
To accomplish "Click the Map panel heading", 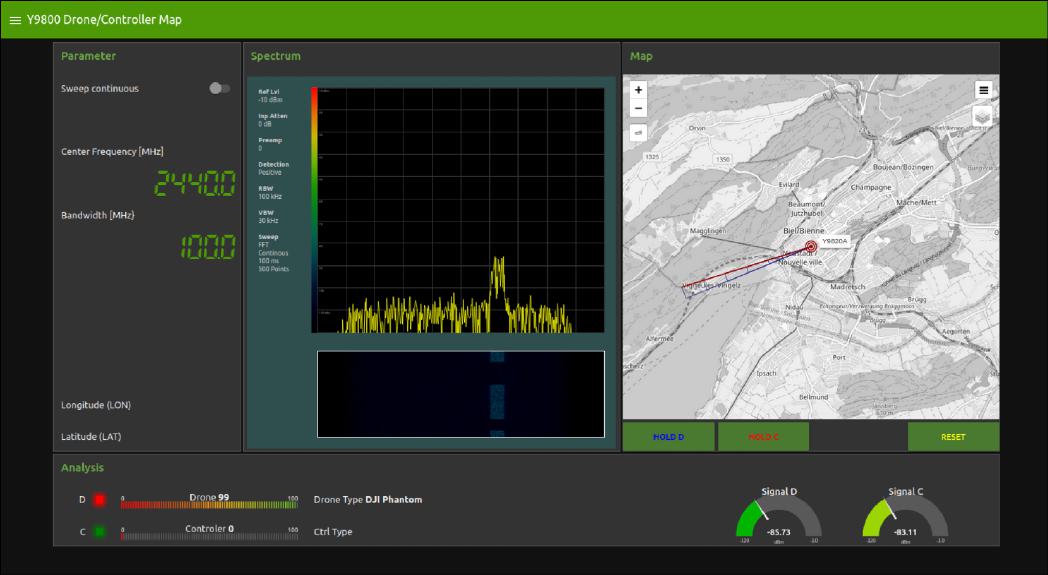I will 641,56.
